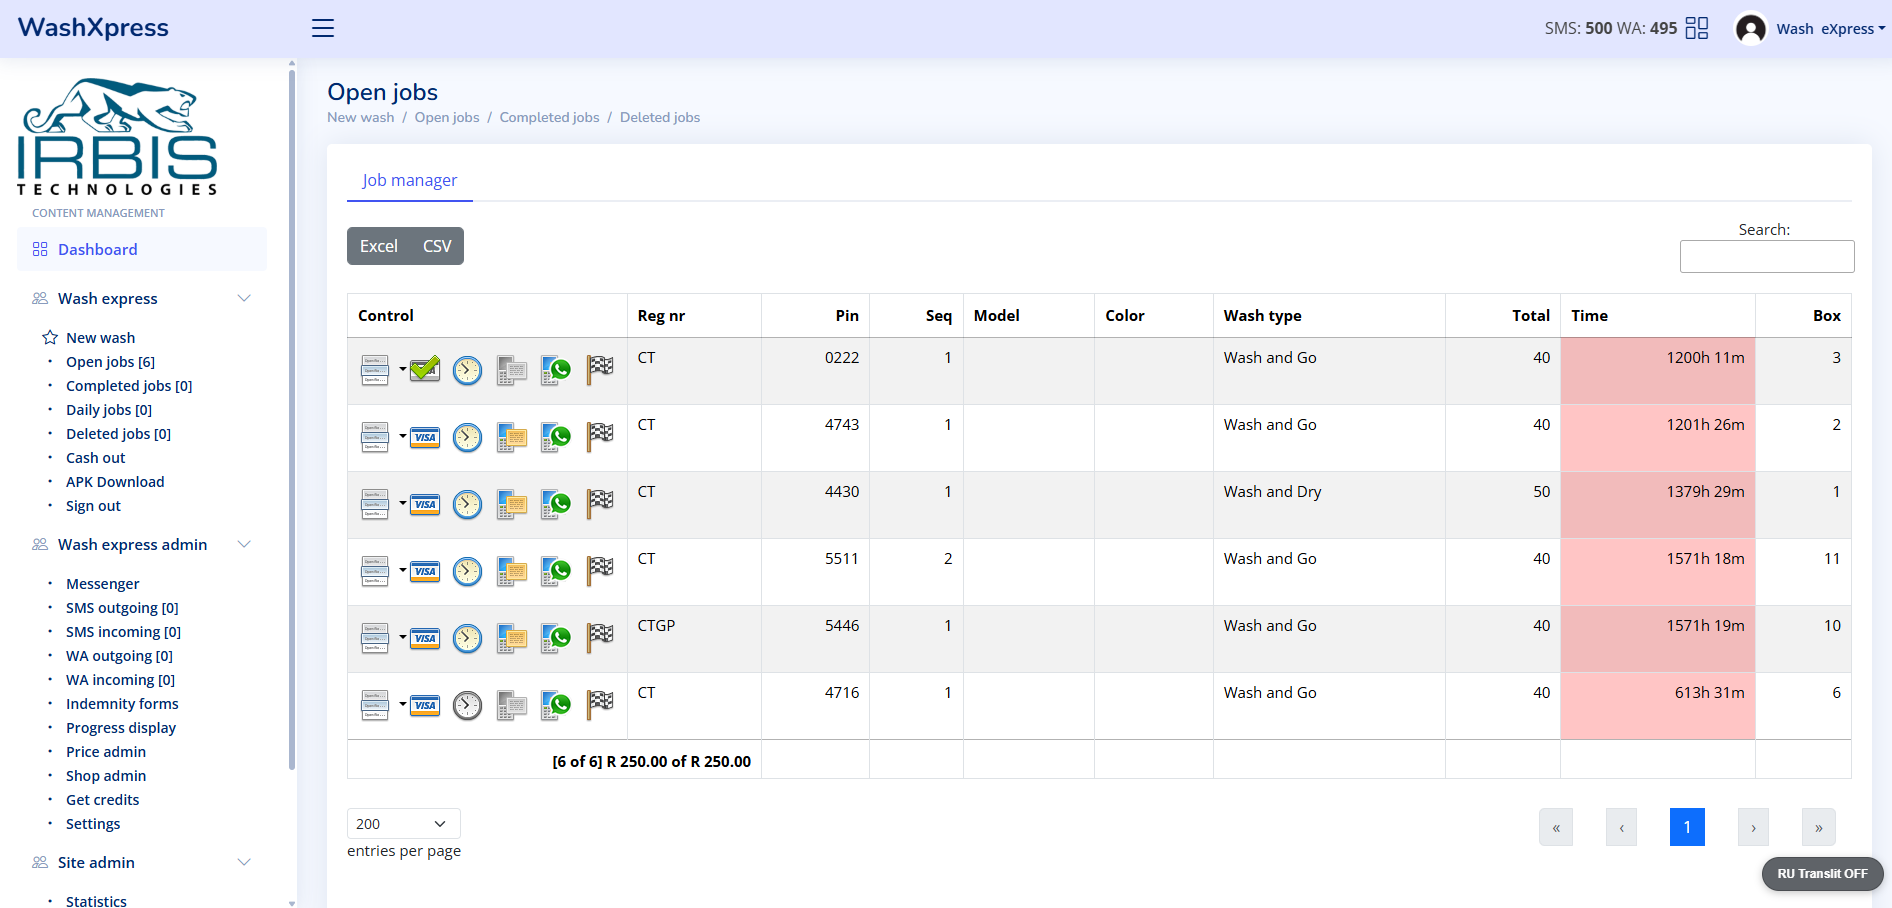The height and width of the screenshot is (908, 1892).
Task: Select the Job manager tab
Action: [x=410, y=180]
